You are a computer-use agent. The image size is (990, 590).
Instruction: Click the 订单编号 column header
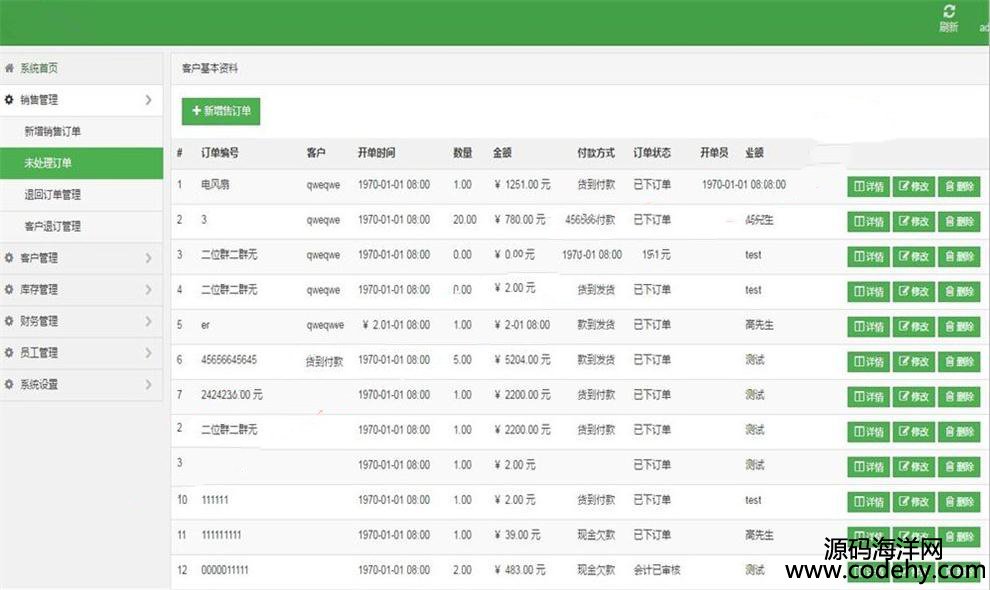click(220, 153)
